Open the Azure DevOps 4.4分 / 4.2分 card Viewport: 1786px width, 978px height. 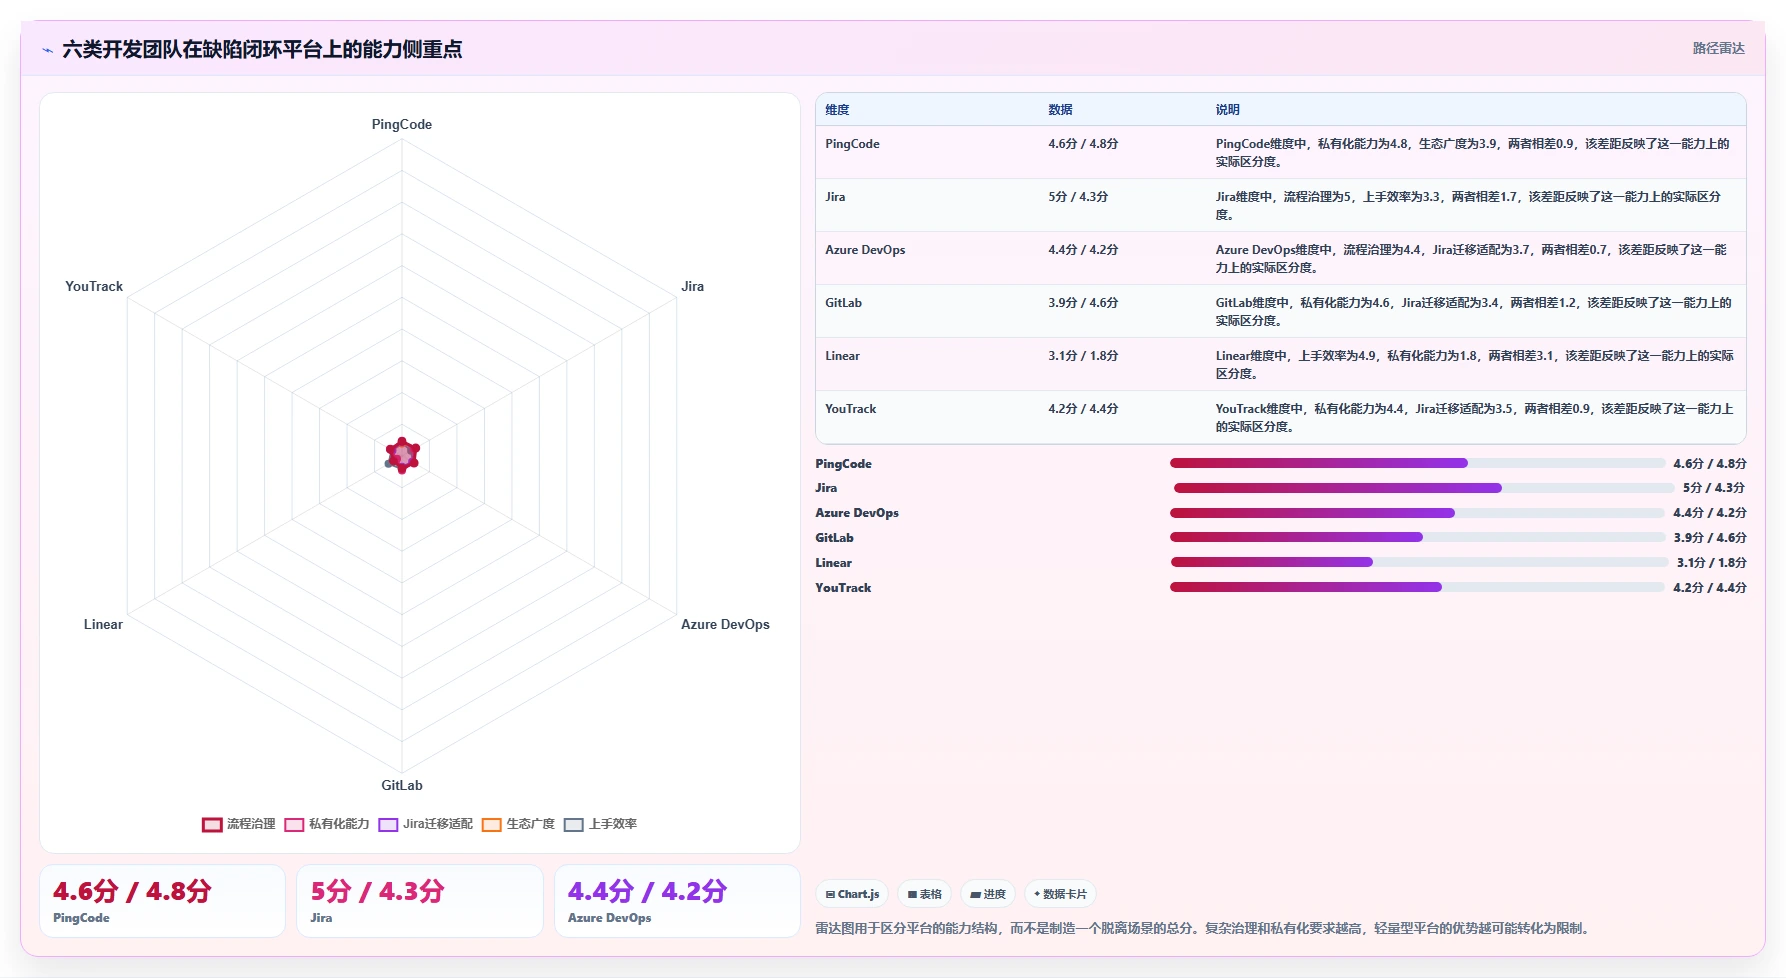pos(677,901)
